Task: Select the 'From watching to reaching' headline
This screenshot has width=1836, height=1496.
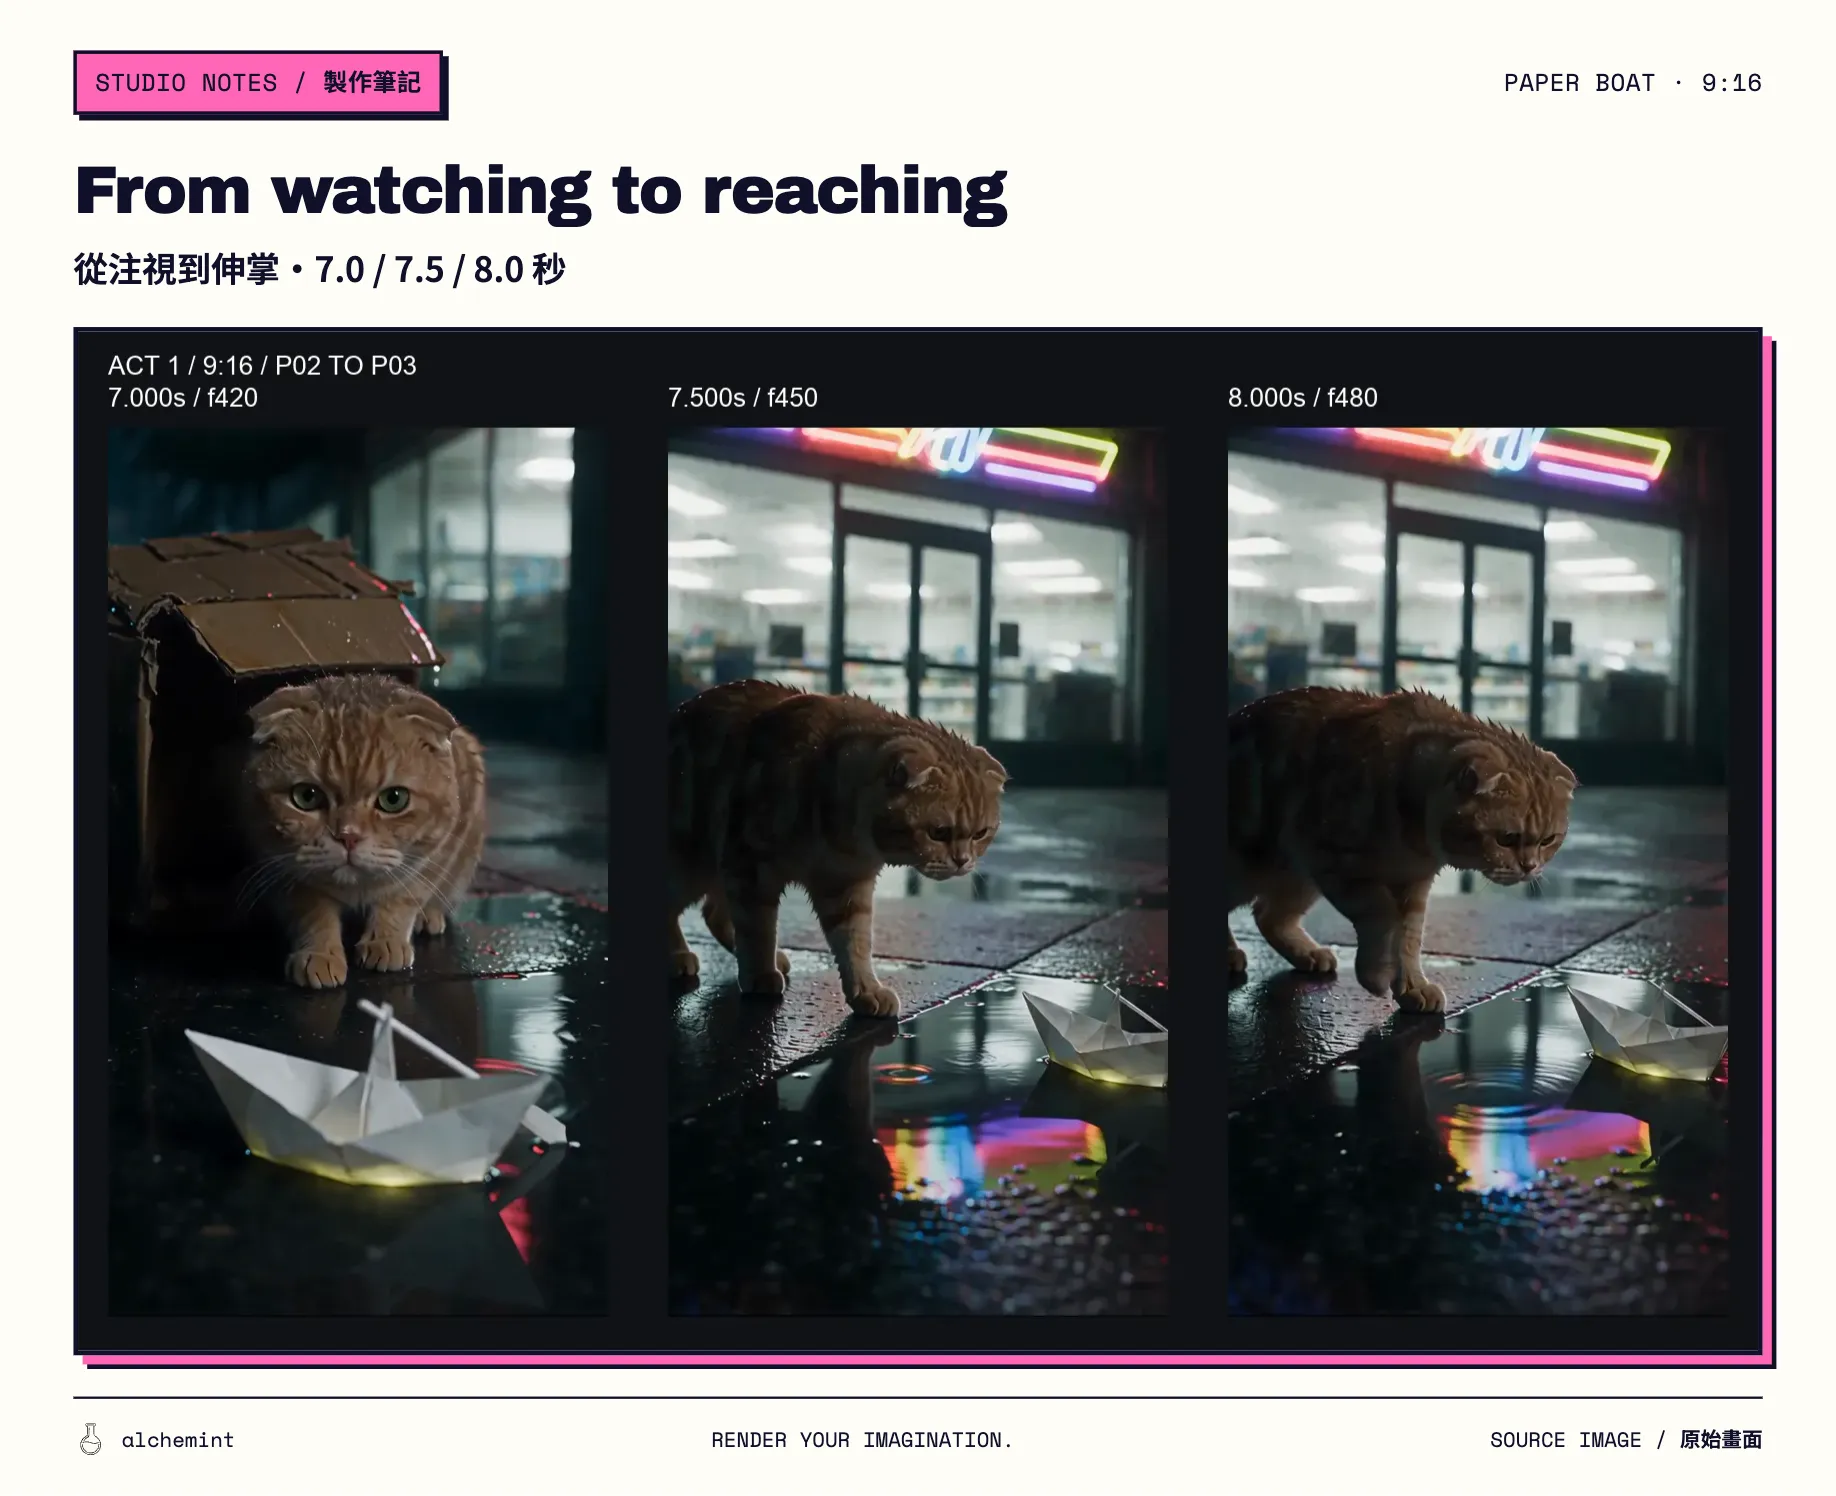Action: point(541,192)
